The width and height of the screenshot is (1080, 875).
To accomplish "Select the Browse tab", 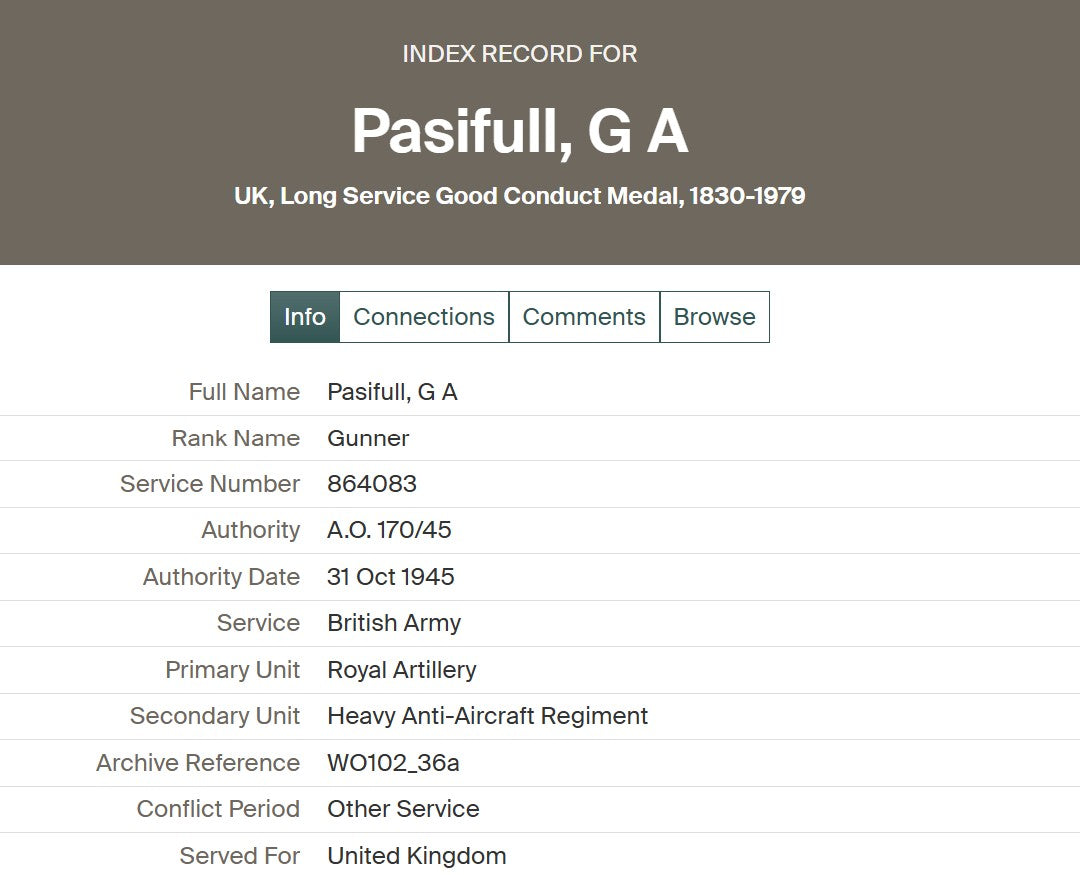I will tap(714, 317).
